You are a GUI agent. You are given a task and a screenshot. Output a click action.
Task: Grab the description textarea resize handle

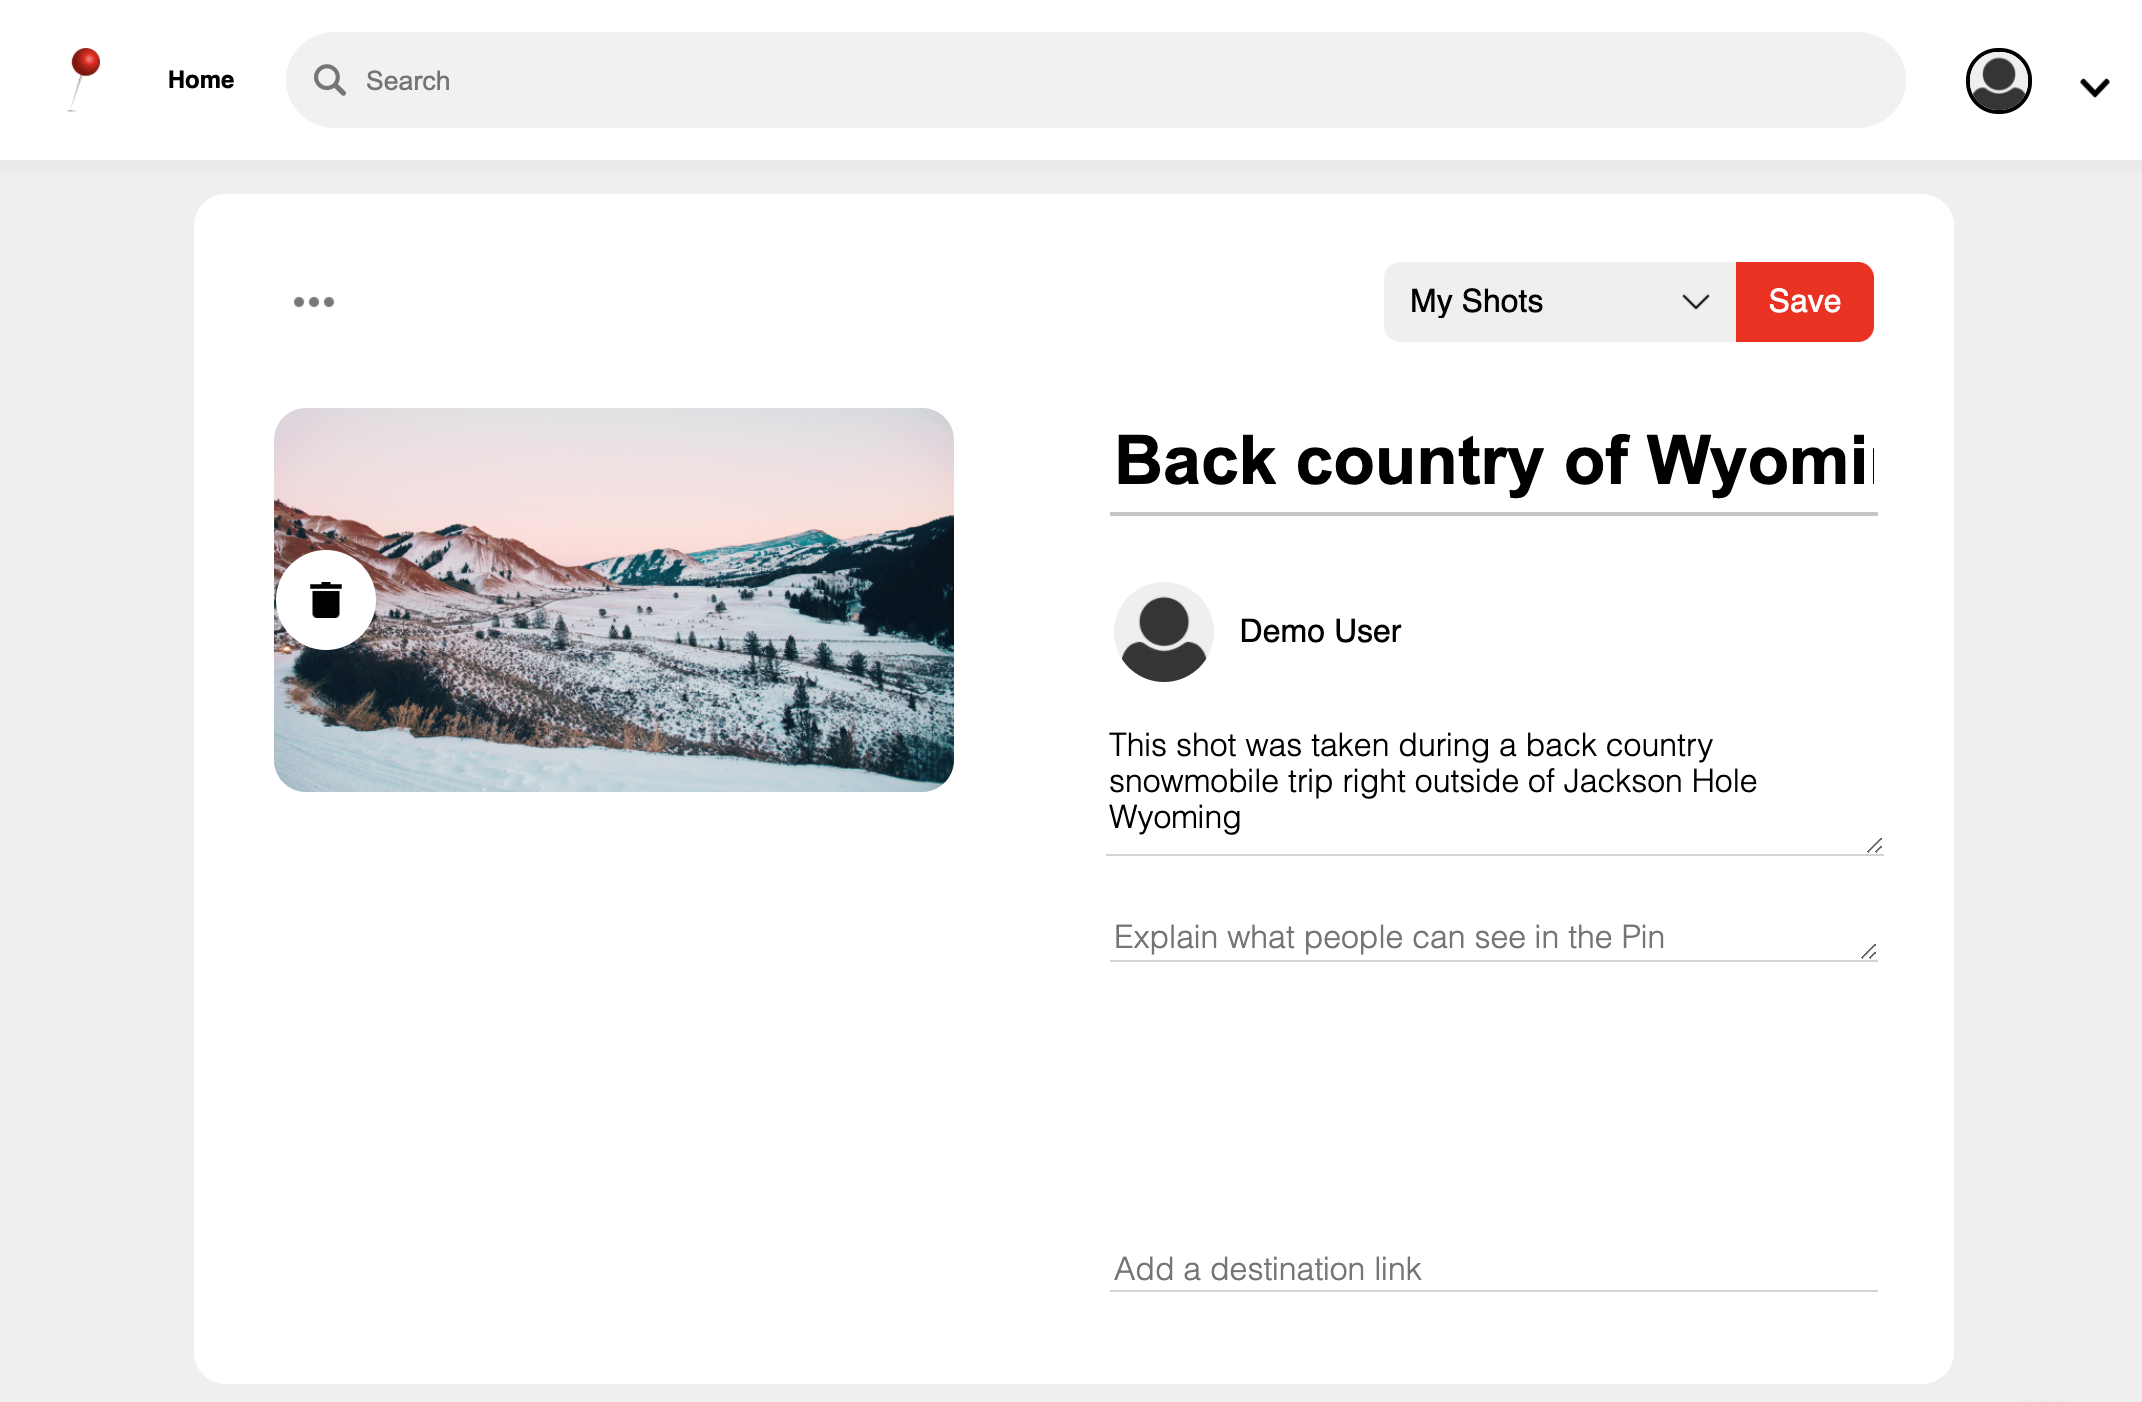click(1874, 846)
